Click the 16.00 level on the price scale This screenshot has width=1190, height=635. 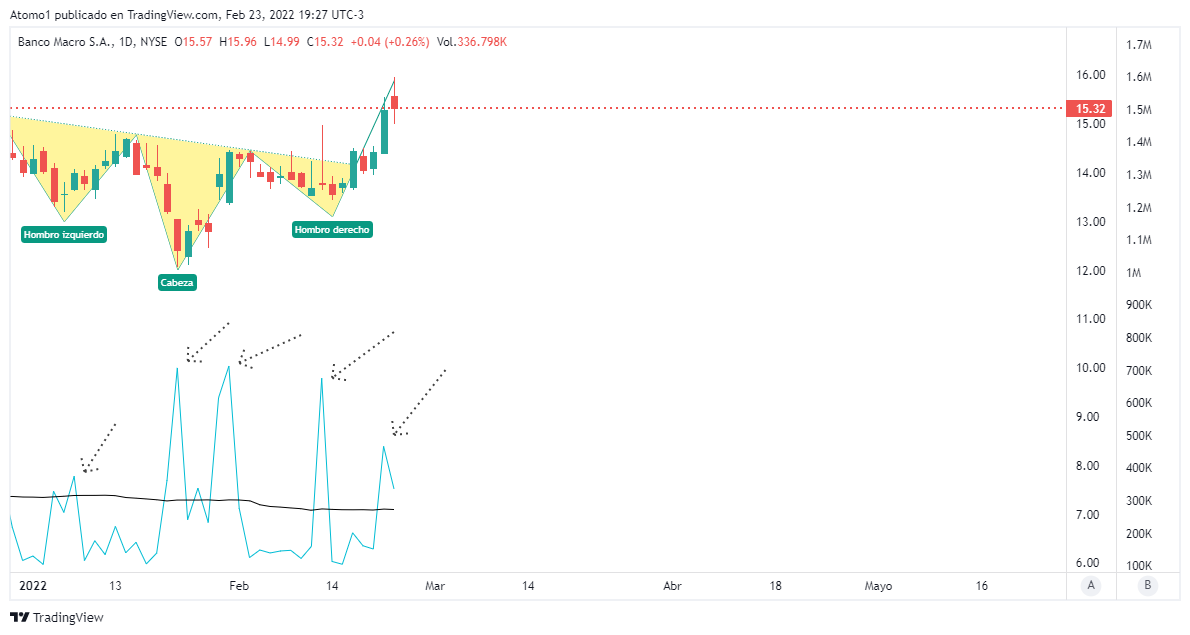tap(1090, 75)
